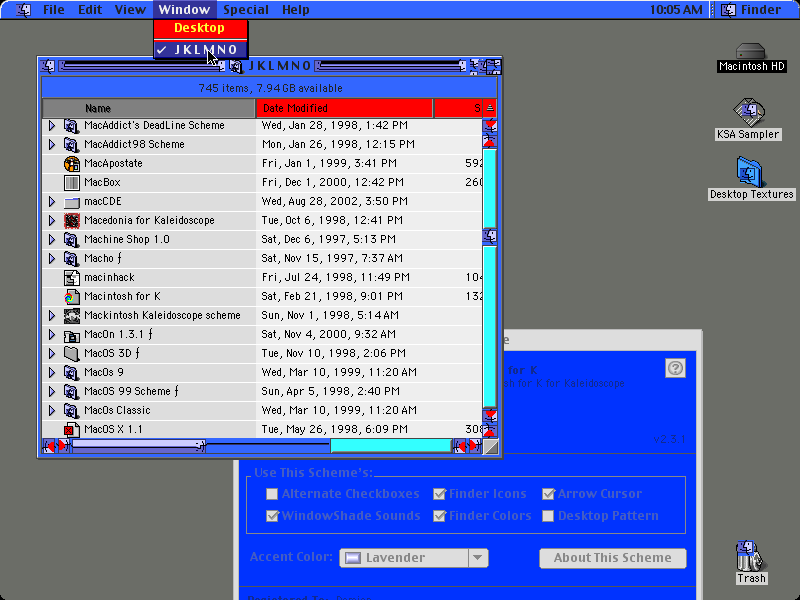Choose Desktop from the Window menu
Screen dimensions: 800x600
[201, 28]
